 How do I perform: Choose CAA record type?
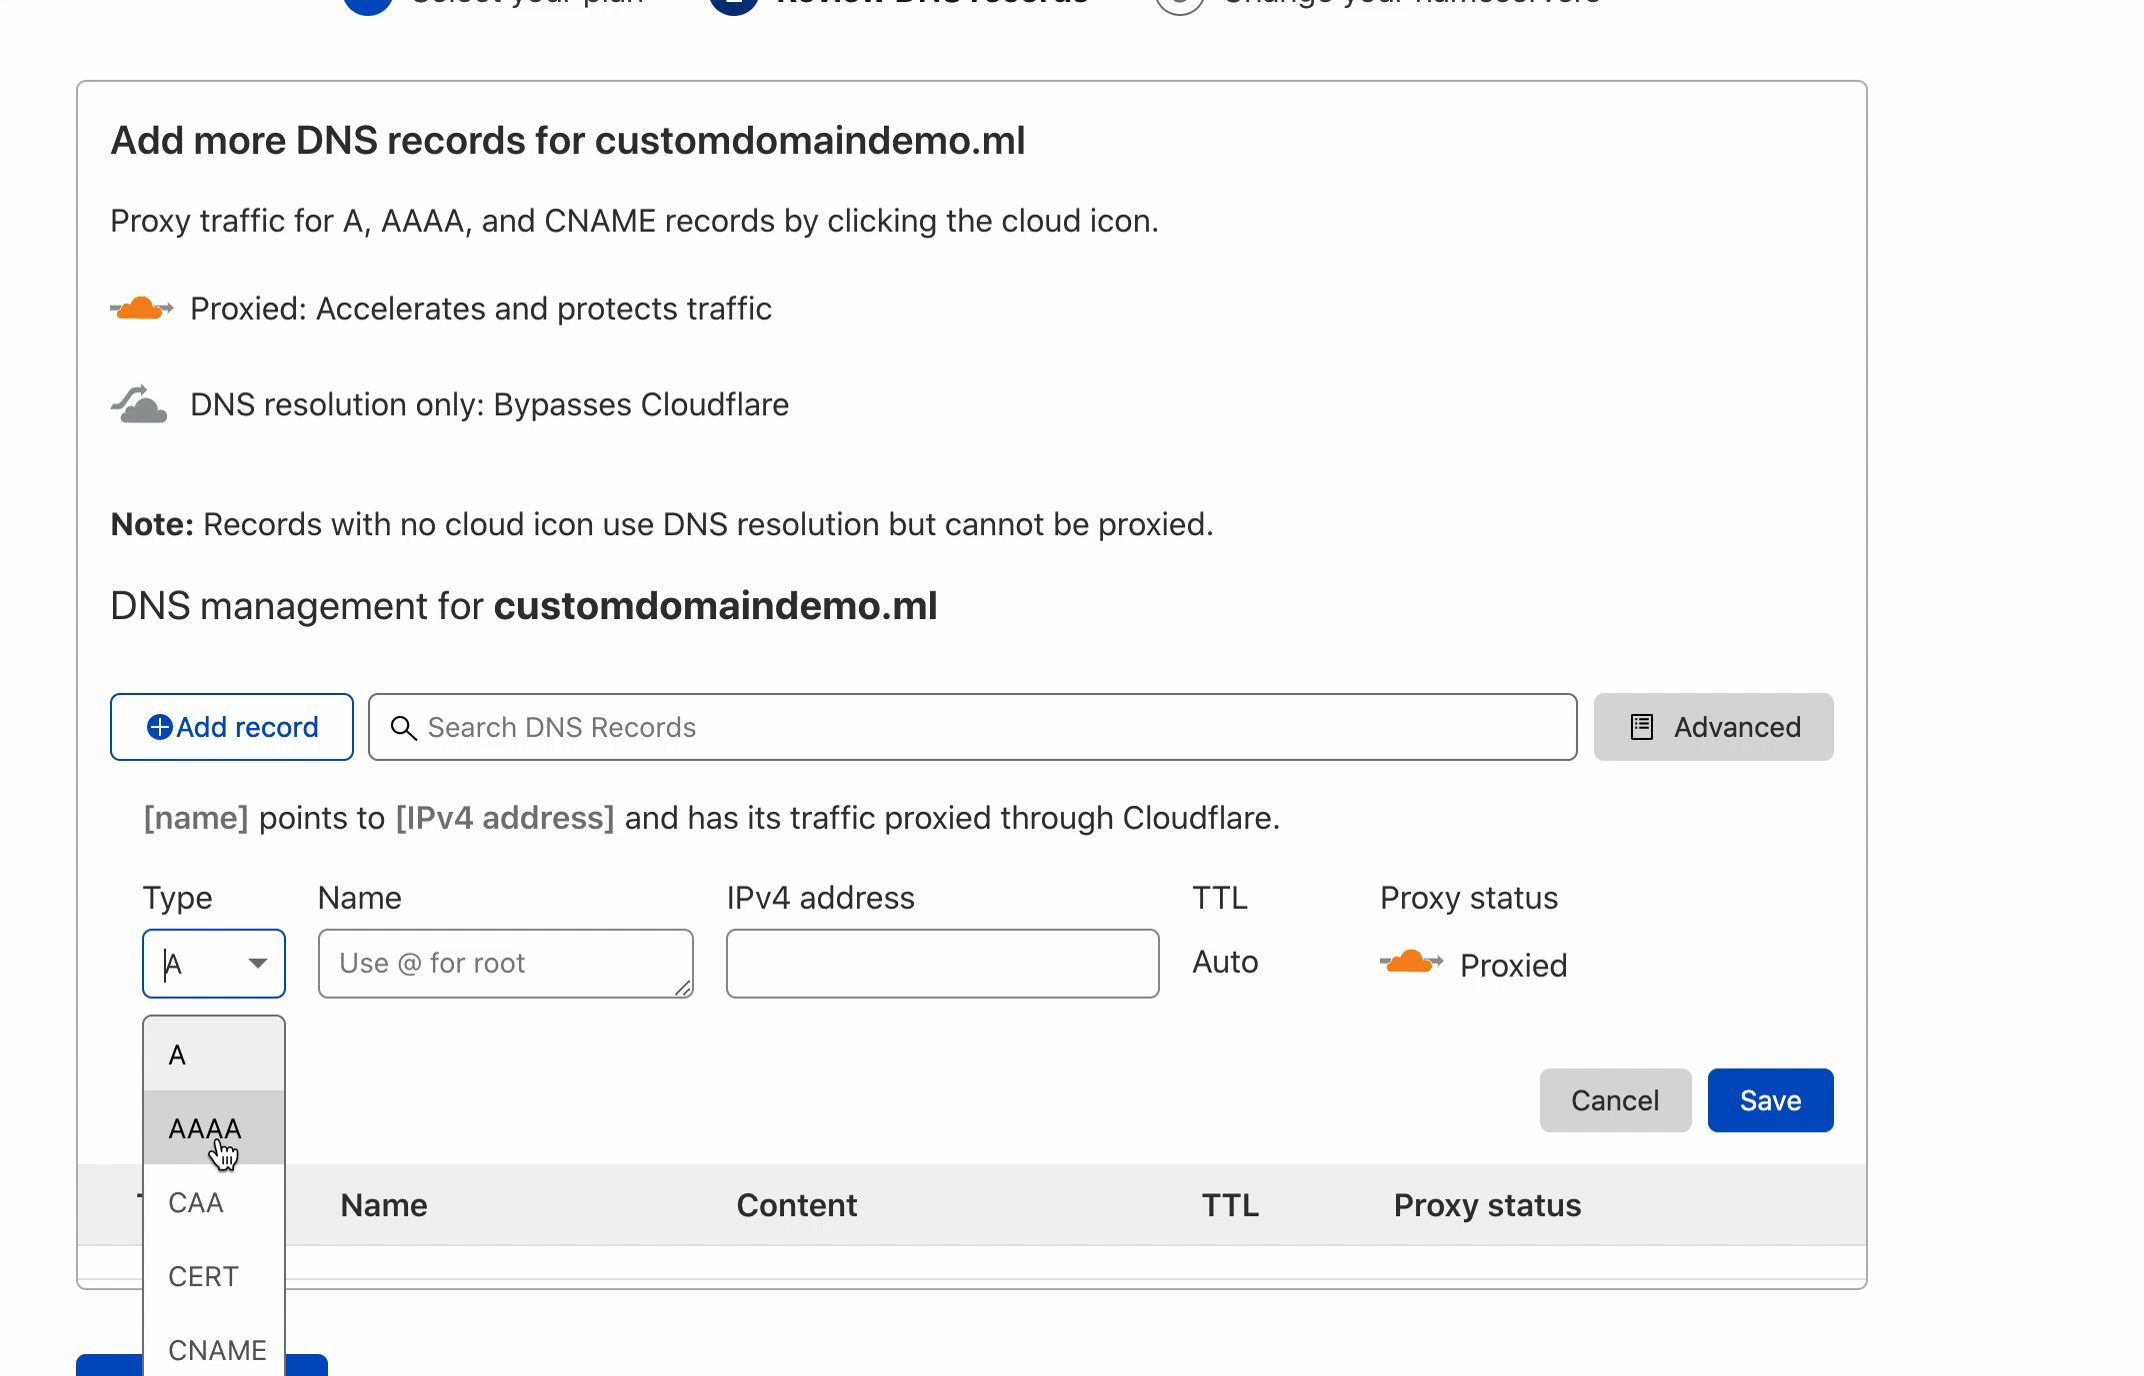(214, 1202)
